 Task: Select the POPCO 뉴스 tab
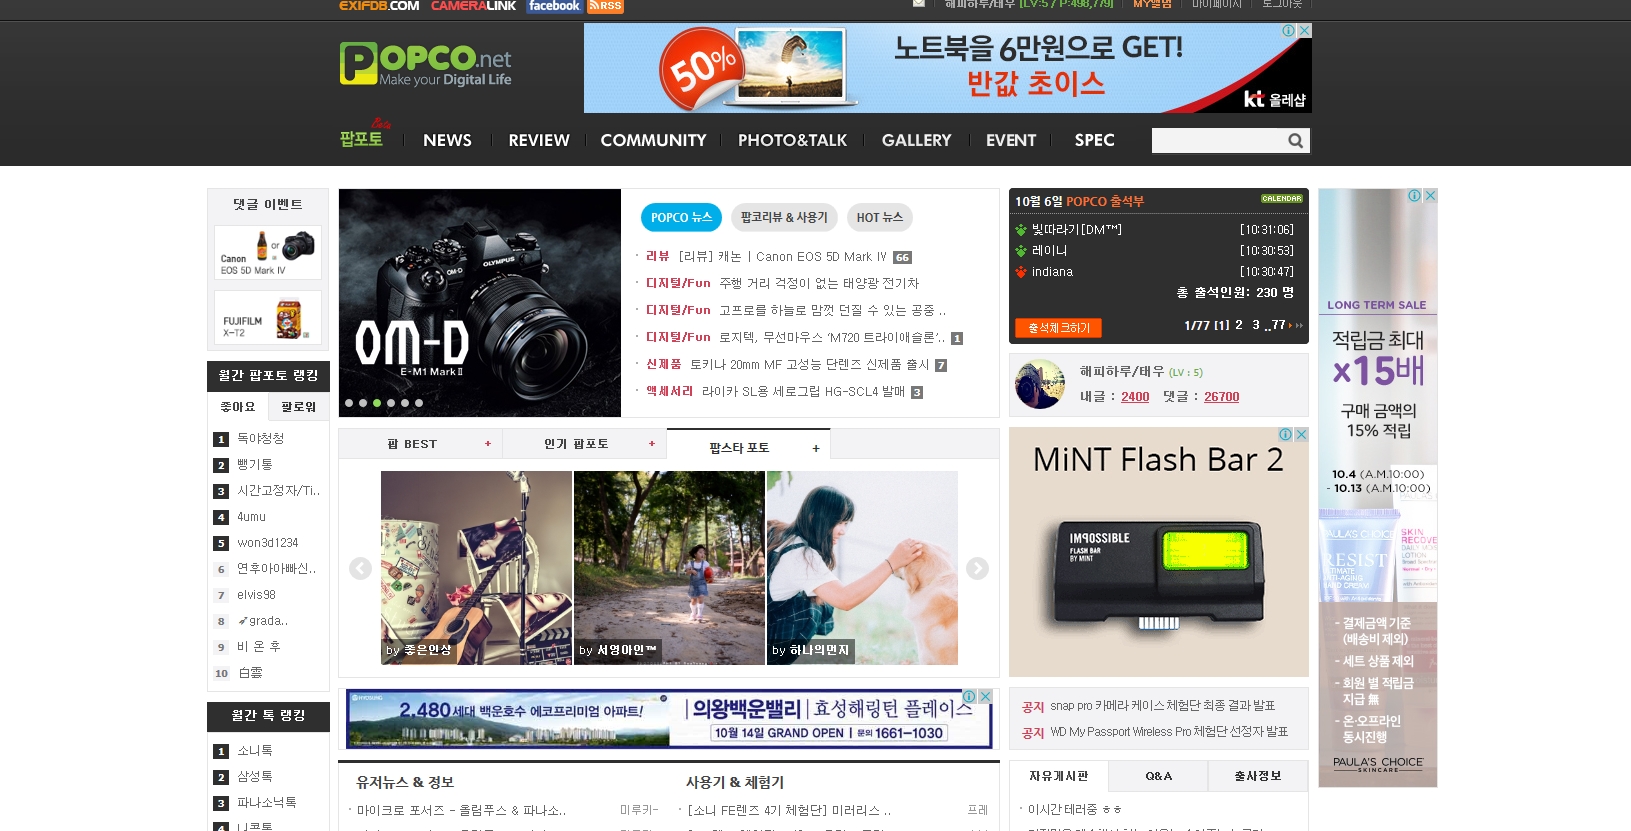(681, 217)
